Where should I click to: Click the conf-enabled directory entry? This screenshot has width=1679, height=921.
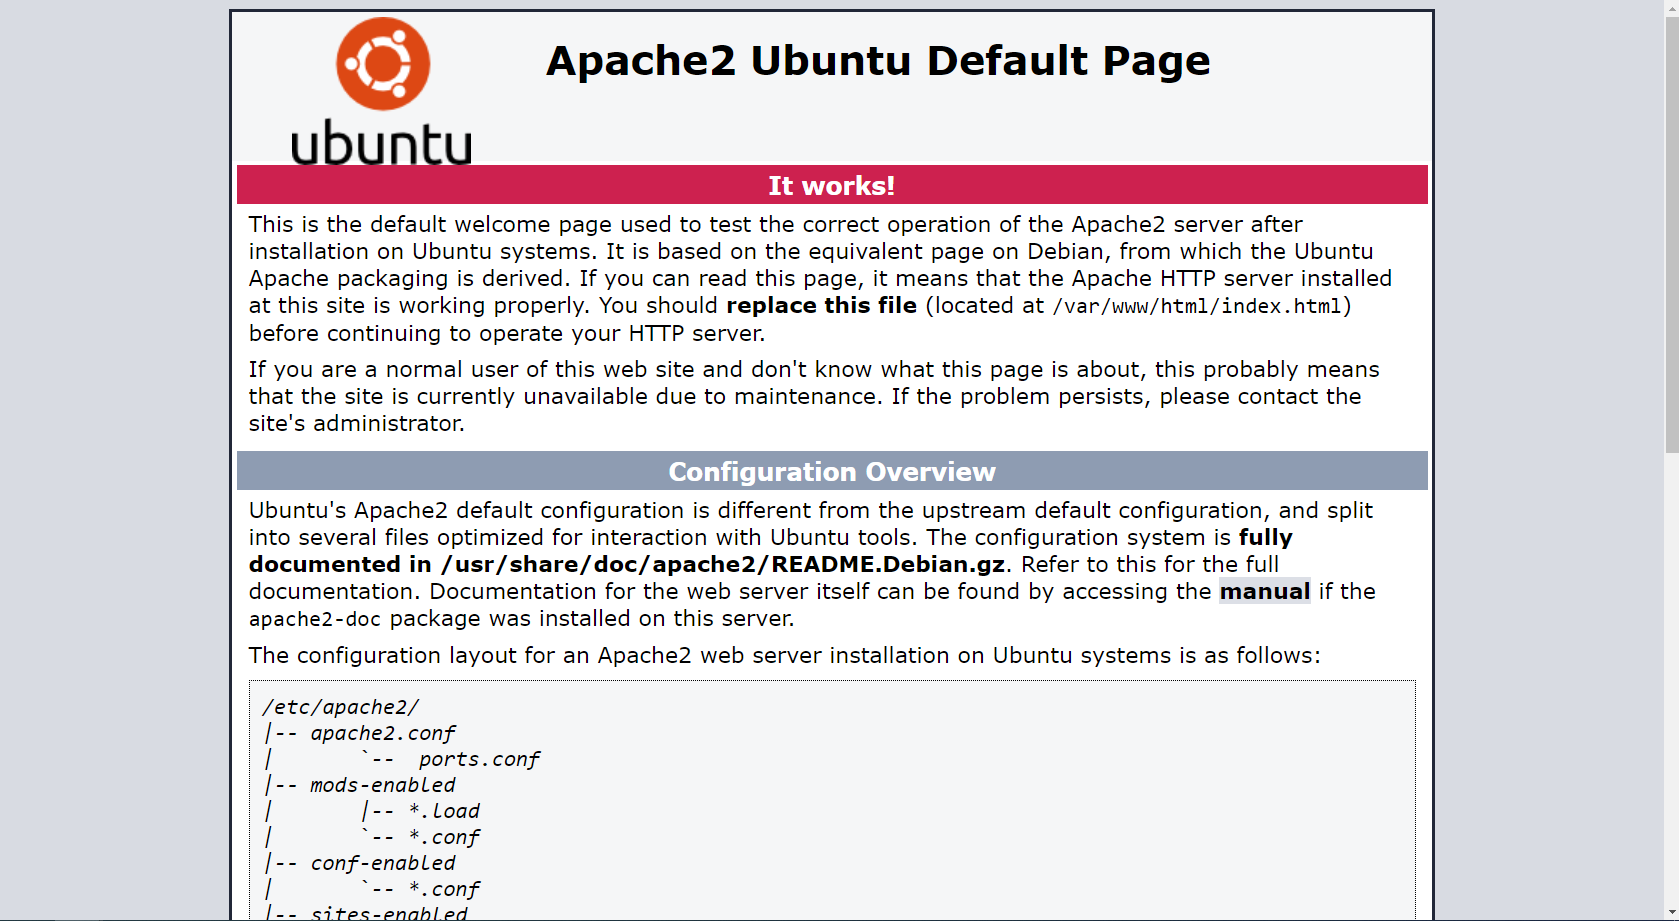click(380, 862)
